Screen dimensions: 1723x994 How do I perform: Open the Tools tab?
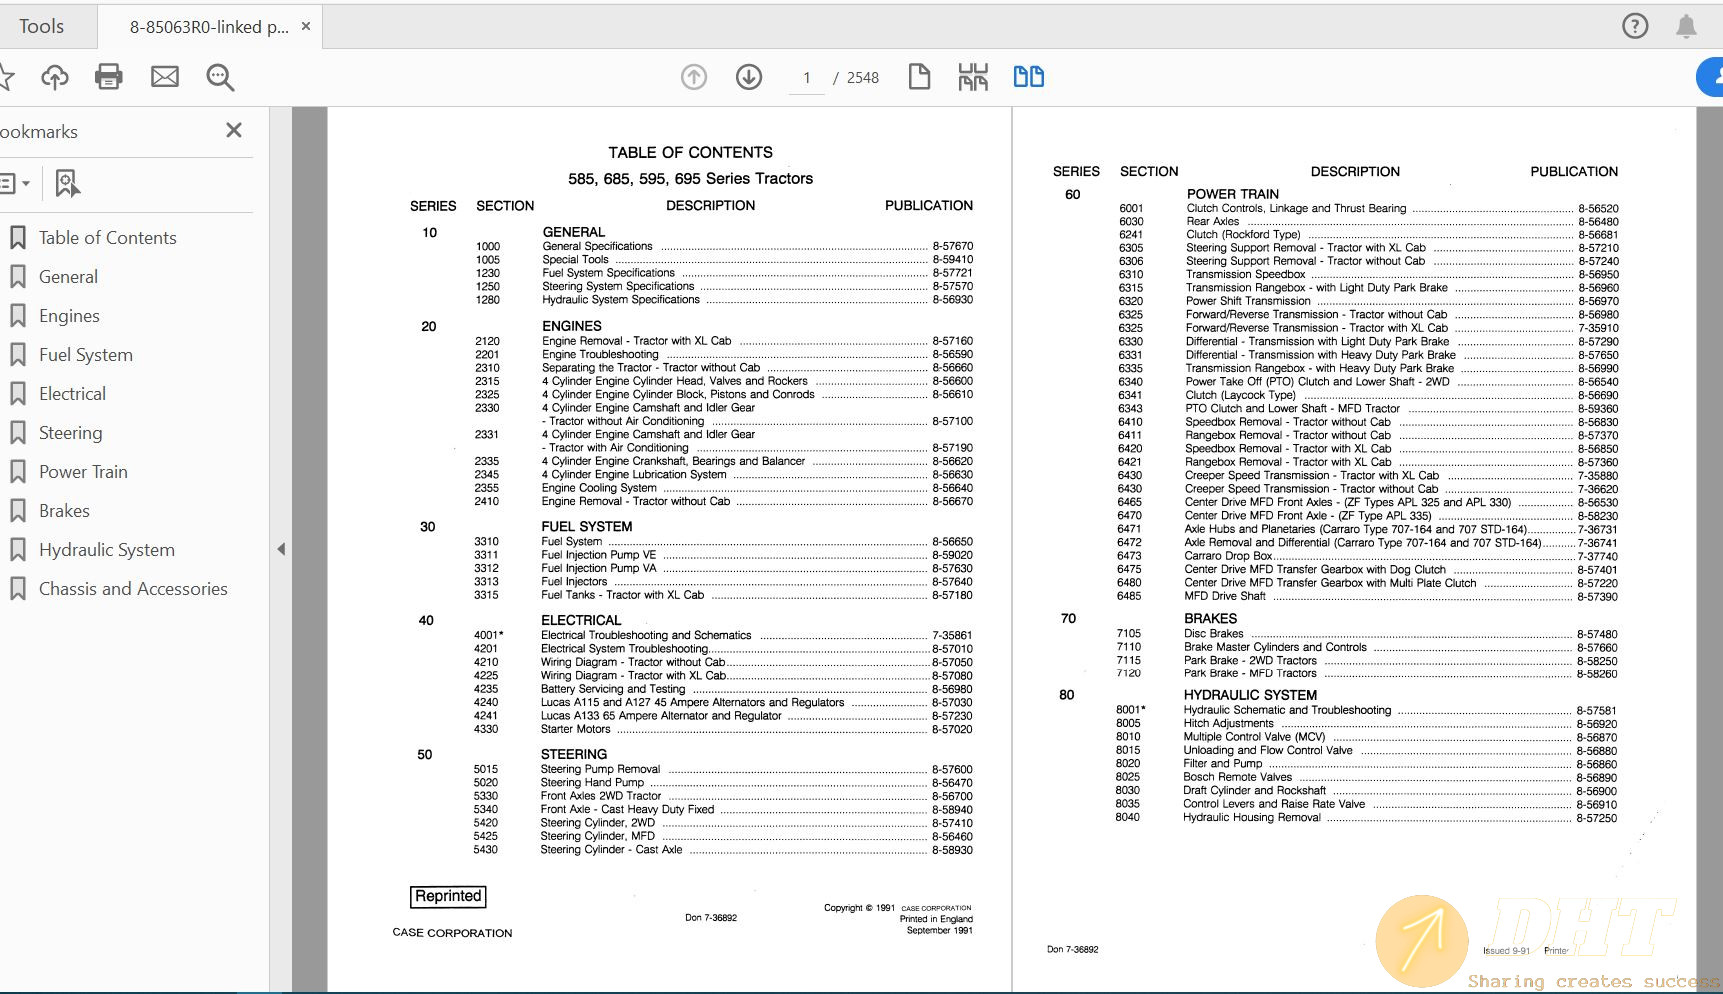[x=41, y=27]
